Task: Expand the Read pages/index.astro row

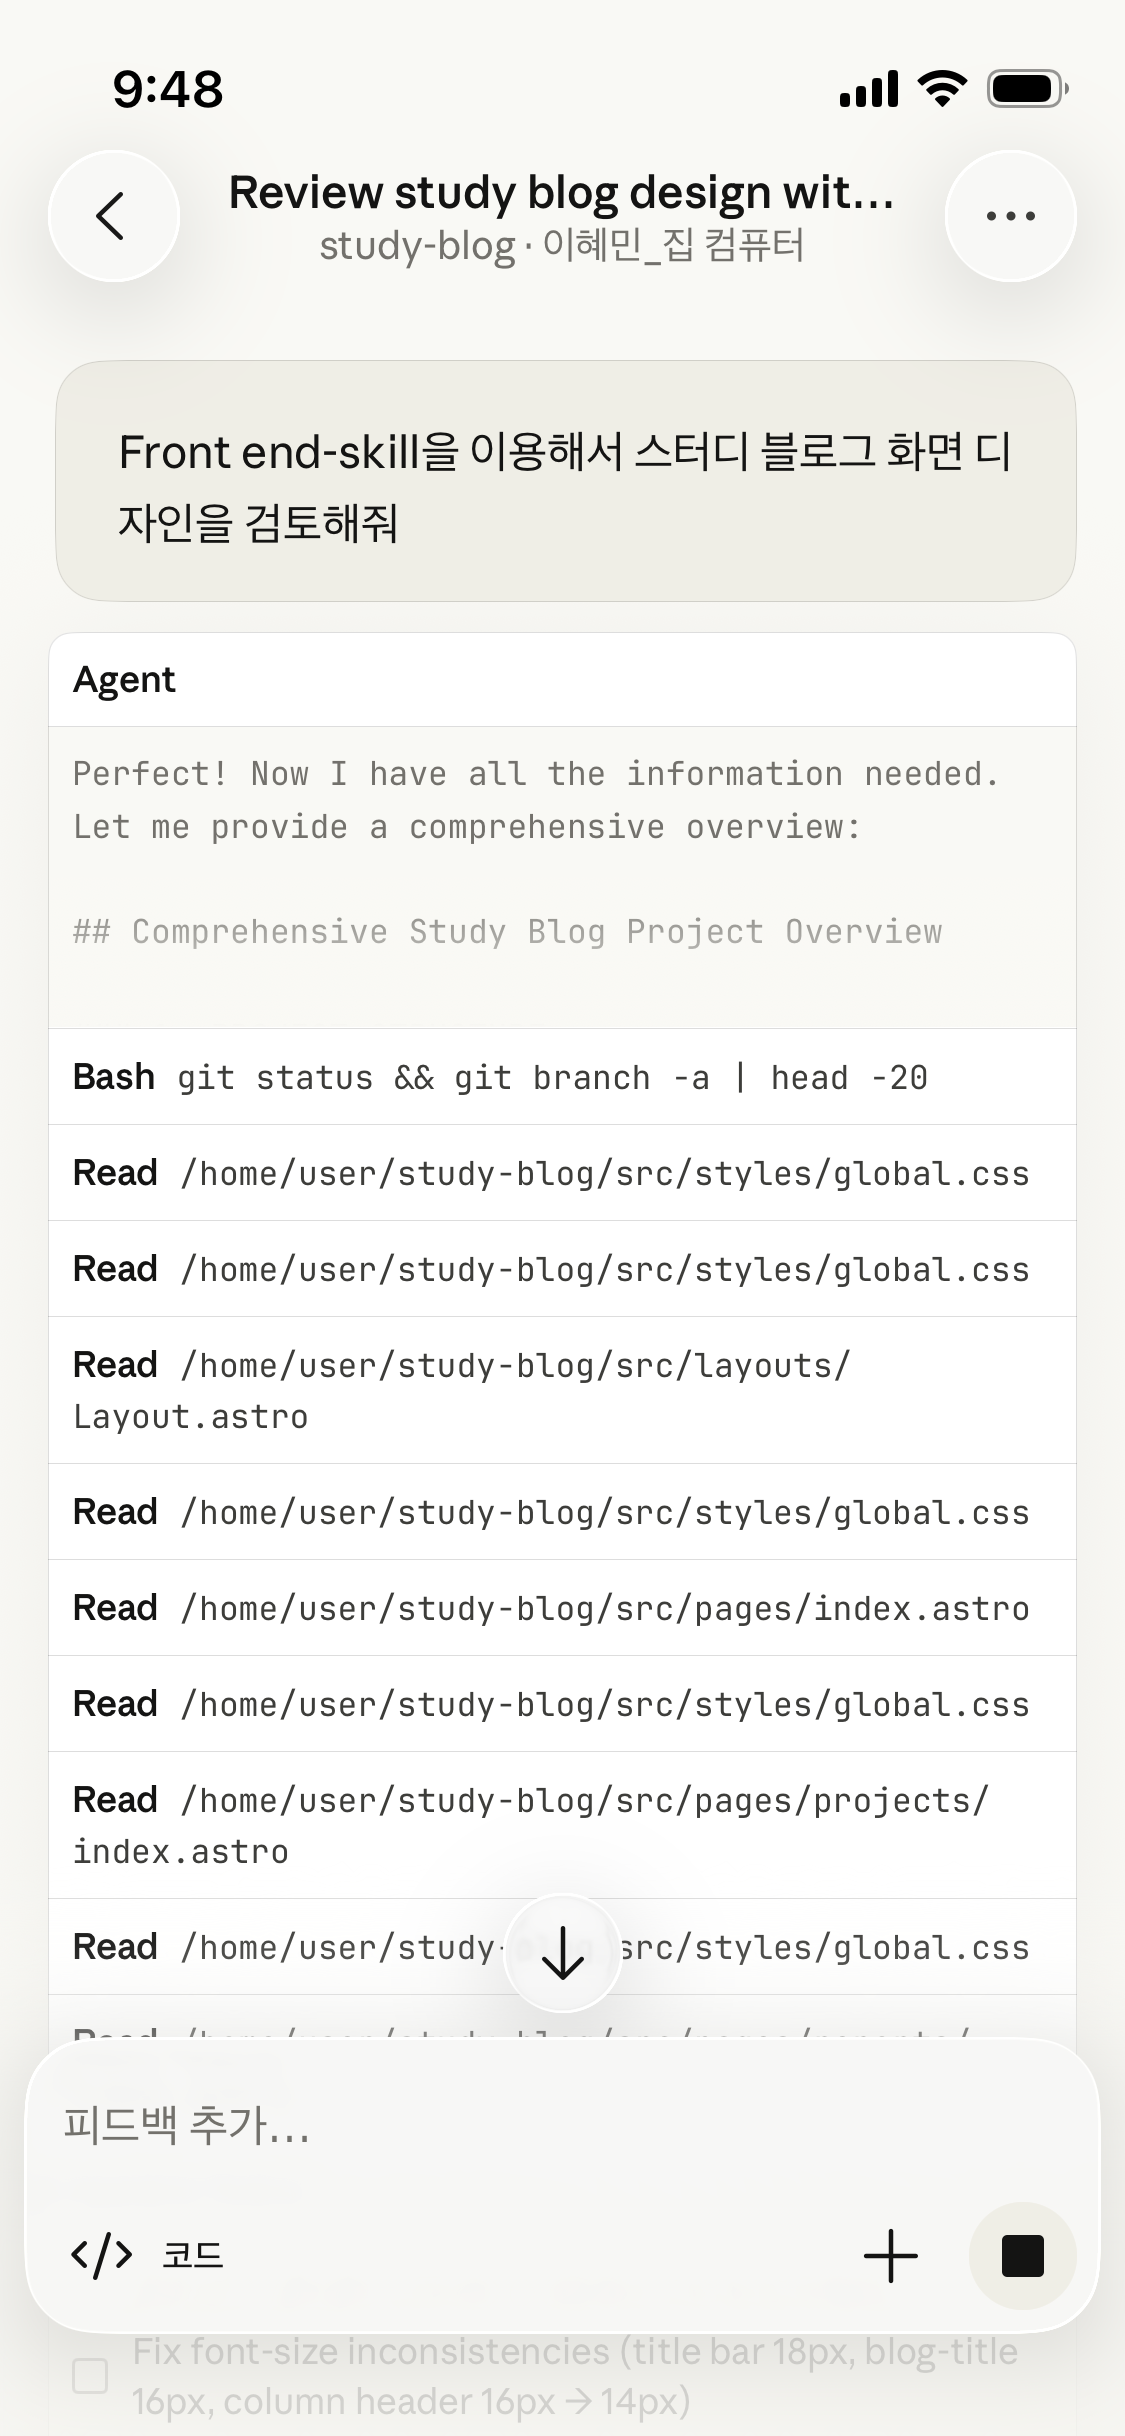Action: click(562, 1608)
